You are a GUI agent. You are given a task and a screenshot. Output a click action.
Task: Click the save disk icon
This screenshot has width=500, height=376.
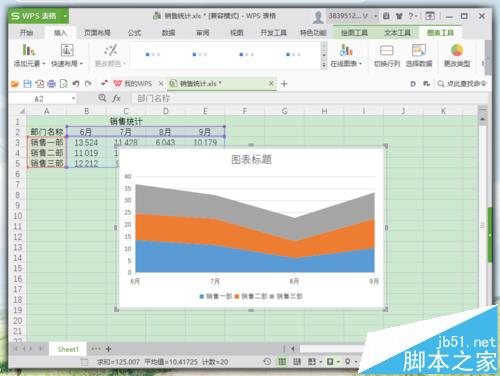27,84
